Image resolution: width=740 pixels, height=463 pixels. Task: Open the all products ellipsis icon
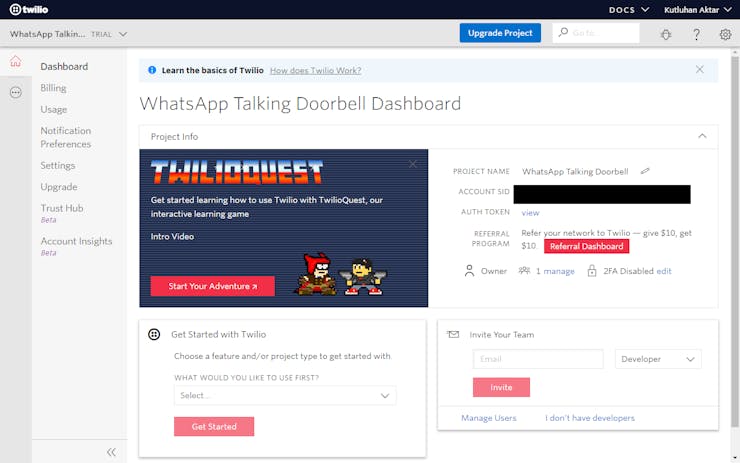(x=16, y=93)
